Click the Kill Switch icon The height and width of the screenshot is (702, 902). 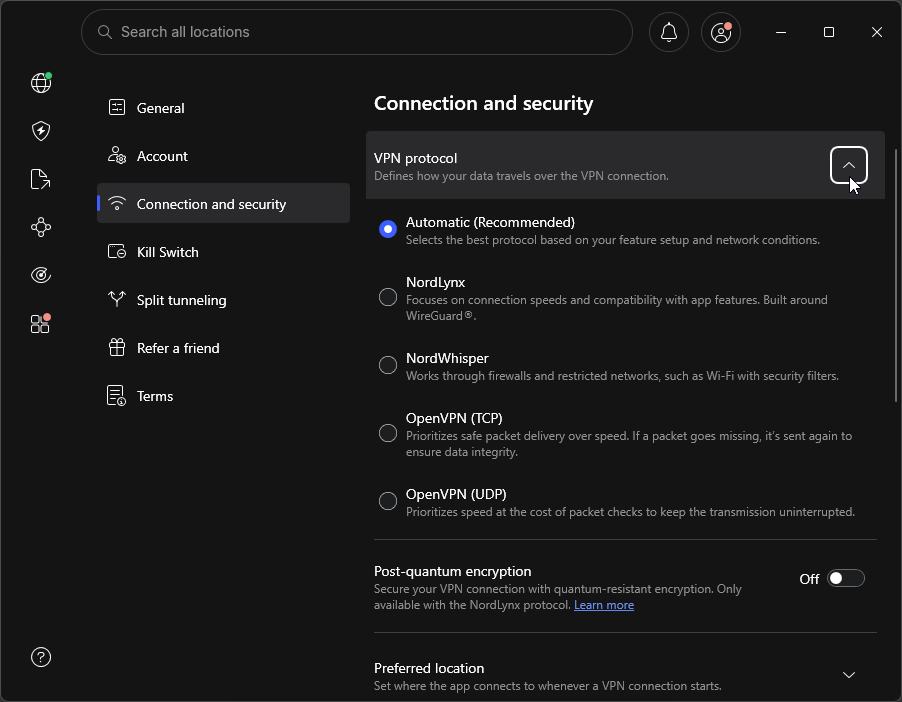coord(117,251)
